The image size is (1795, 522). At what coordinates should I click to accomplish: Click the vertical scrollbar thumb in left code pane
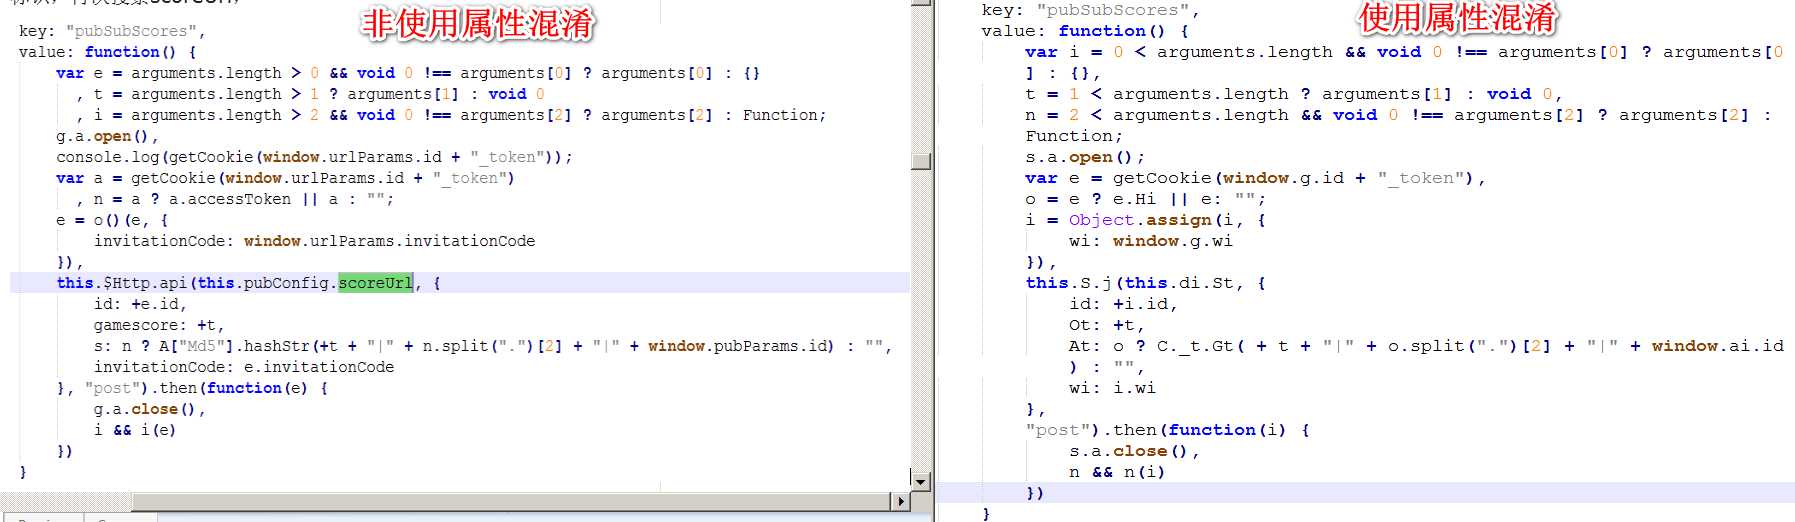pyautogui.click(x=921, y=160)
